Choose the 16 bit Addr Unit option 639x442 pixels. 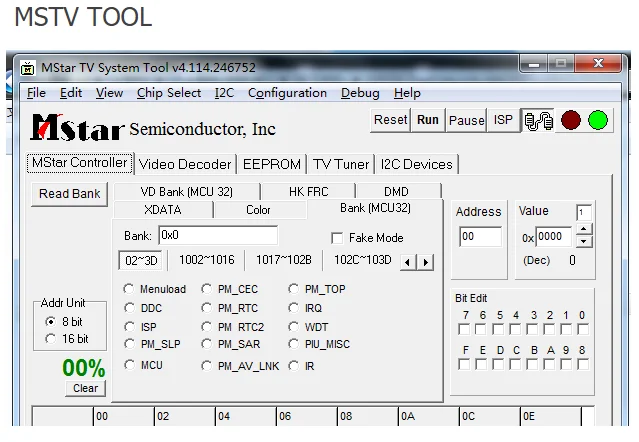click(x=51, y=339)
